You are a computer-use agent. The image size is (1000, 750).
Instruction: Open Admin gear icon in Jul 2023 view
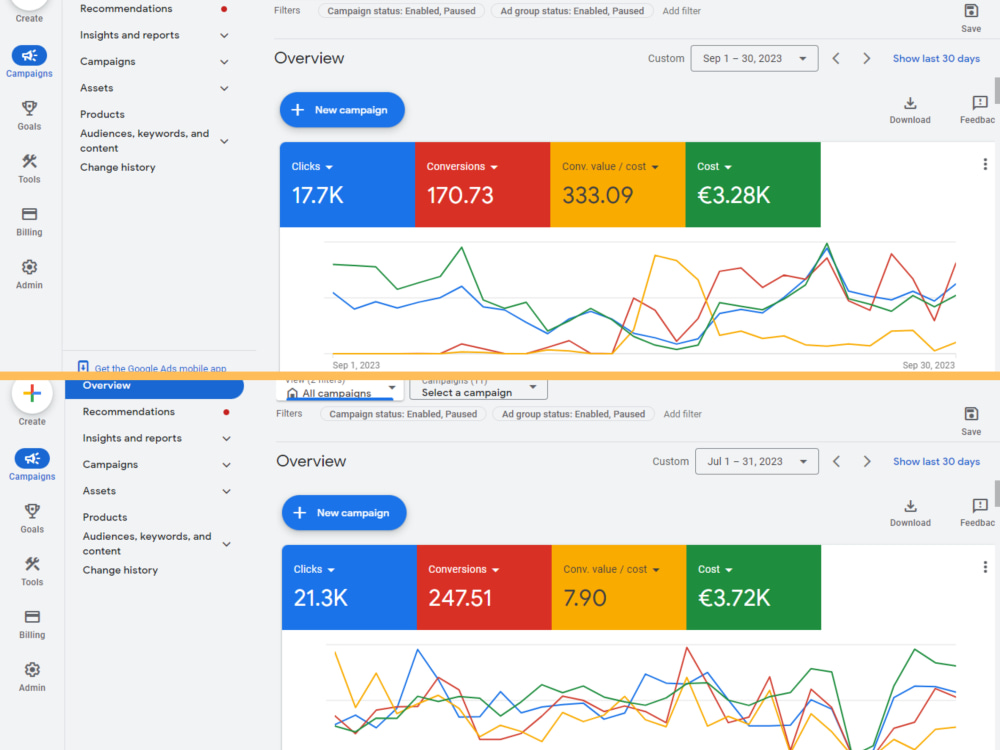pyautogui.click(x=32, y=670)
